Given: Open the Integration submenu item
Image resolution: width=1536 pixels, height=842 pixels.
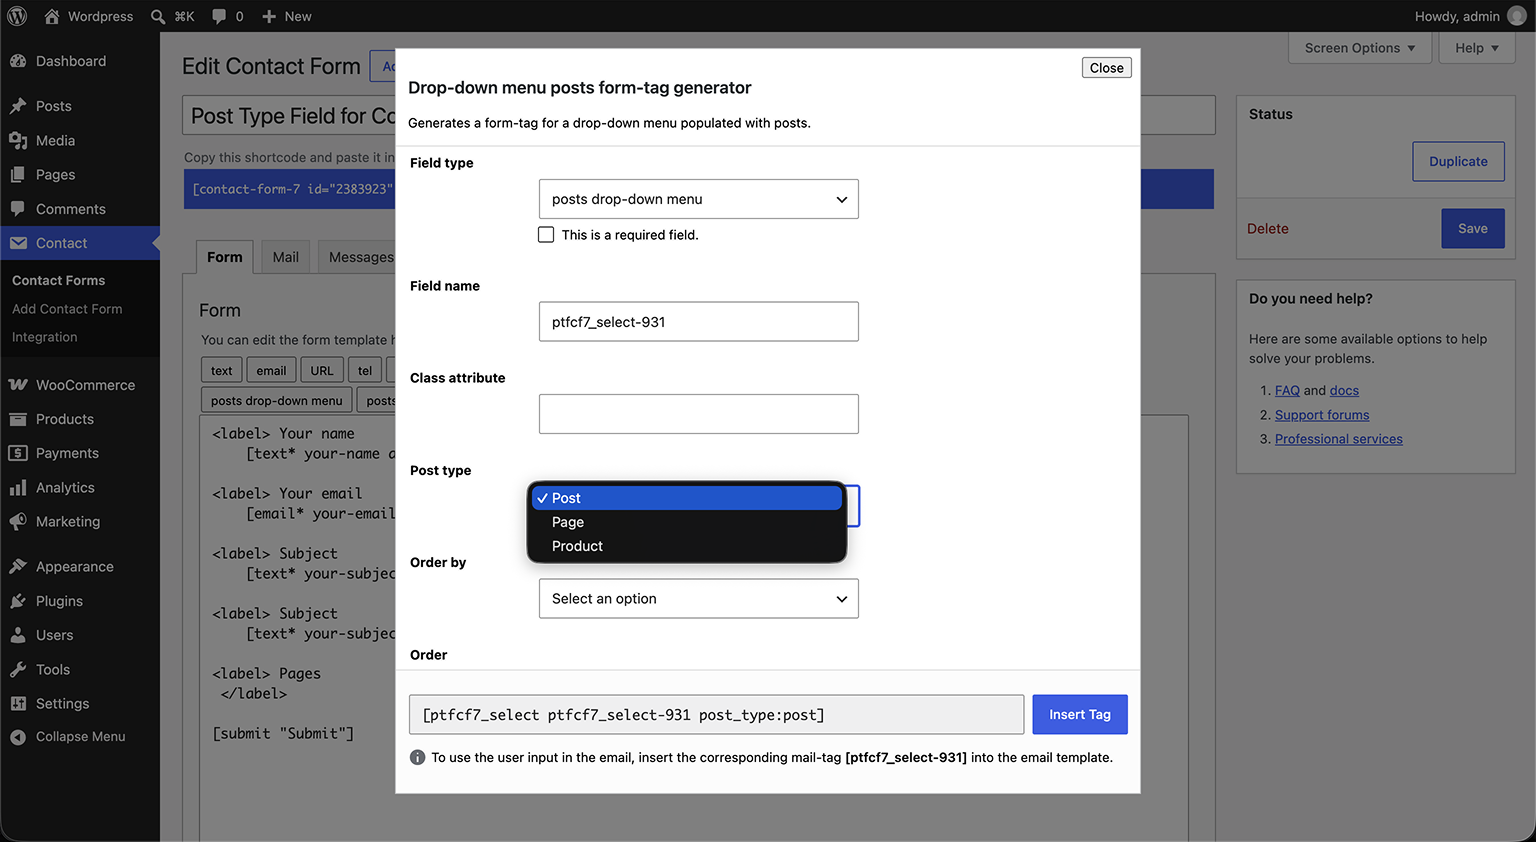Looking at the screenshot, I should 44,337.
